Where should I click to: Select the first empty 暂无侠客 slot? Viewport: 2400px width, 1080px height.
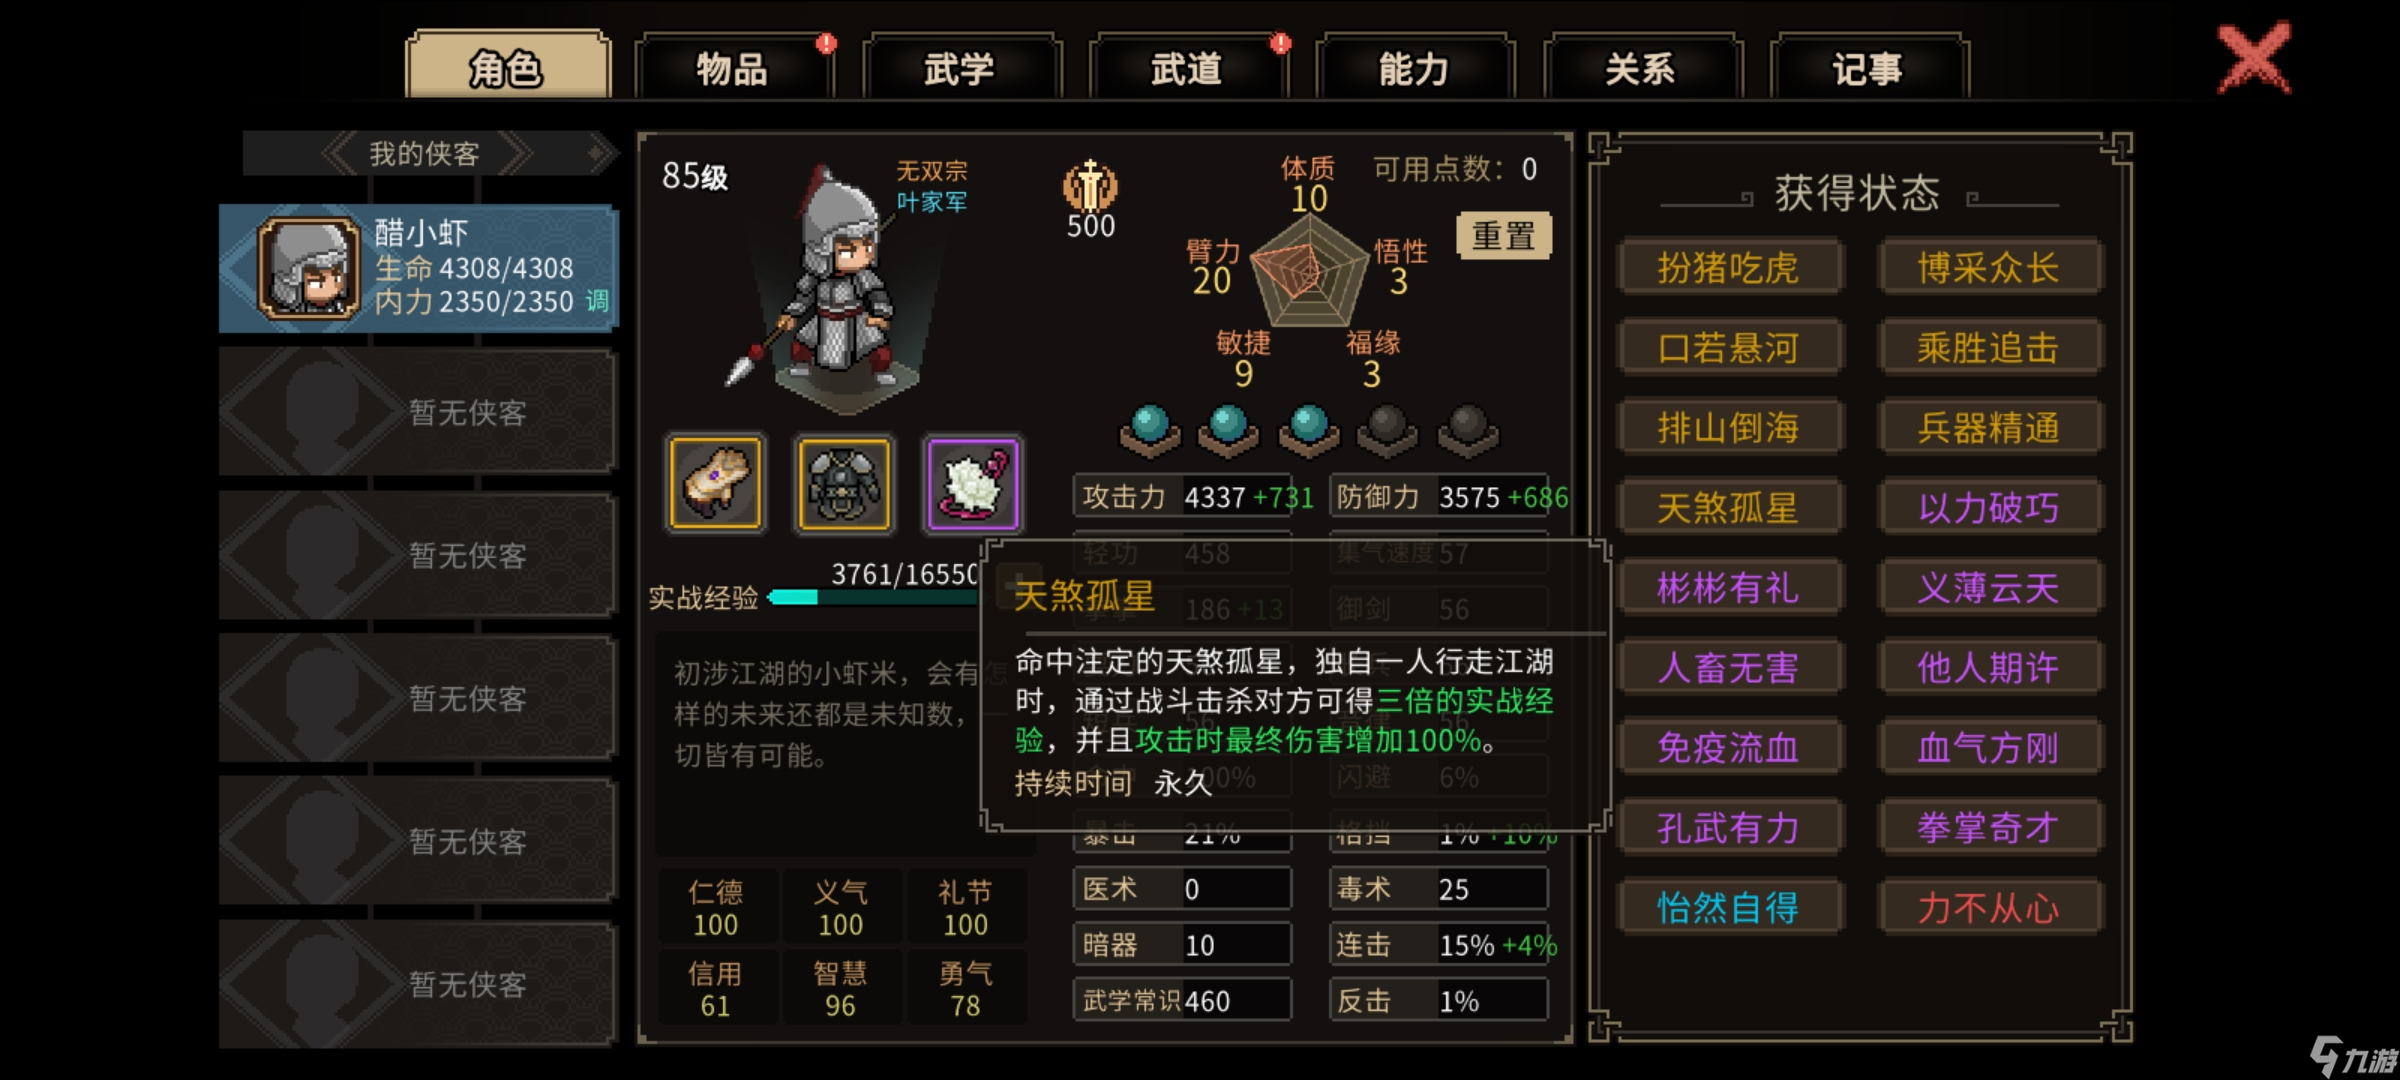pos(418,411)
